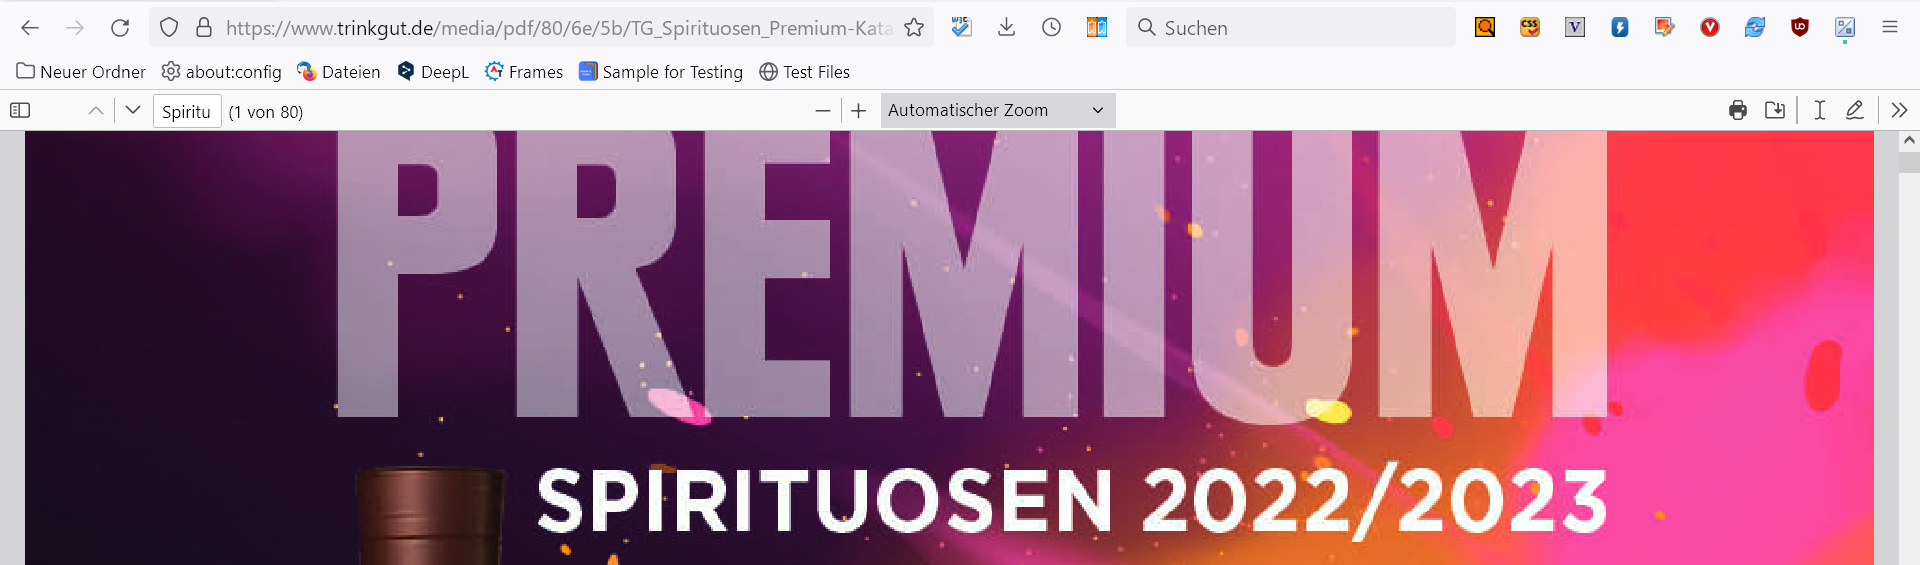Open the shield tracking protection panel
Screen dimensions: 1920x565
tap(169, 28)
